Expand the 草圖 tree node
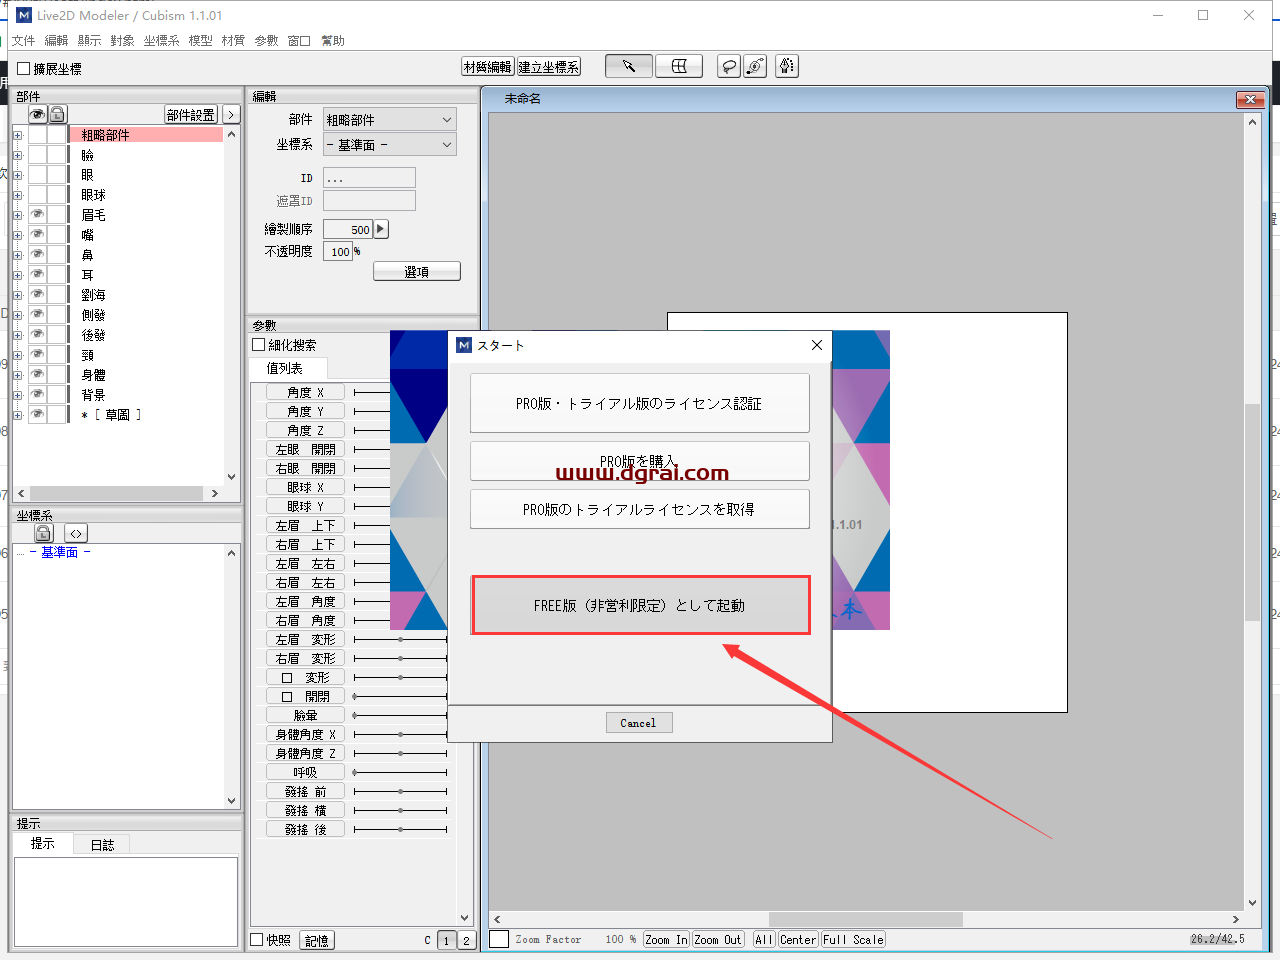The height and width of the screenshot is (960, 1280). click(17, 415)
